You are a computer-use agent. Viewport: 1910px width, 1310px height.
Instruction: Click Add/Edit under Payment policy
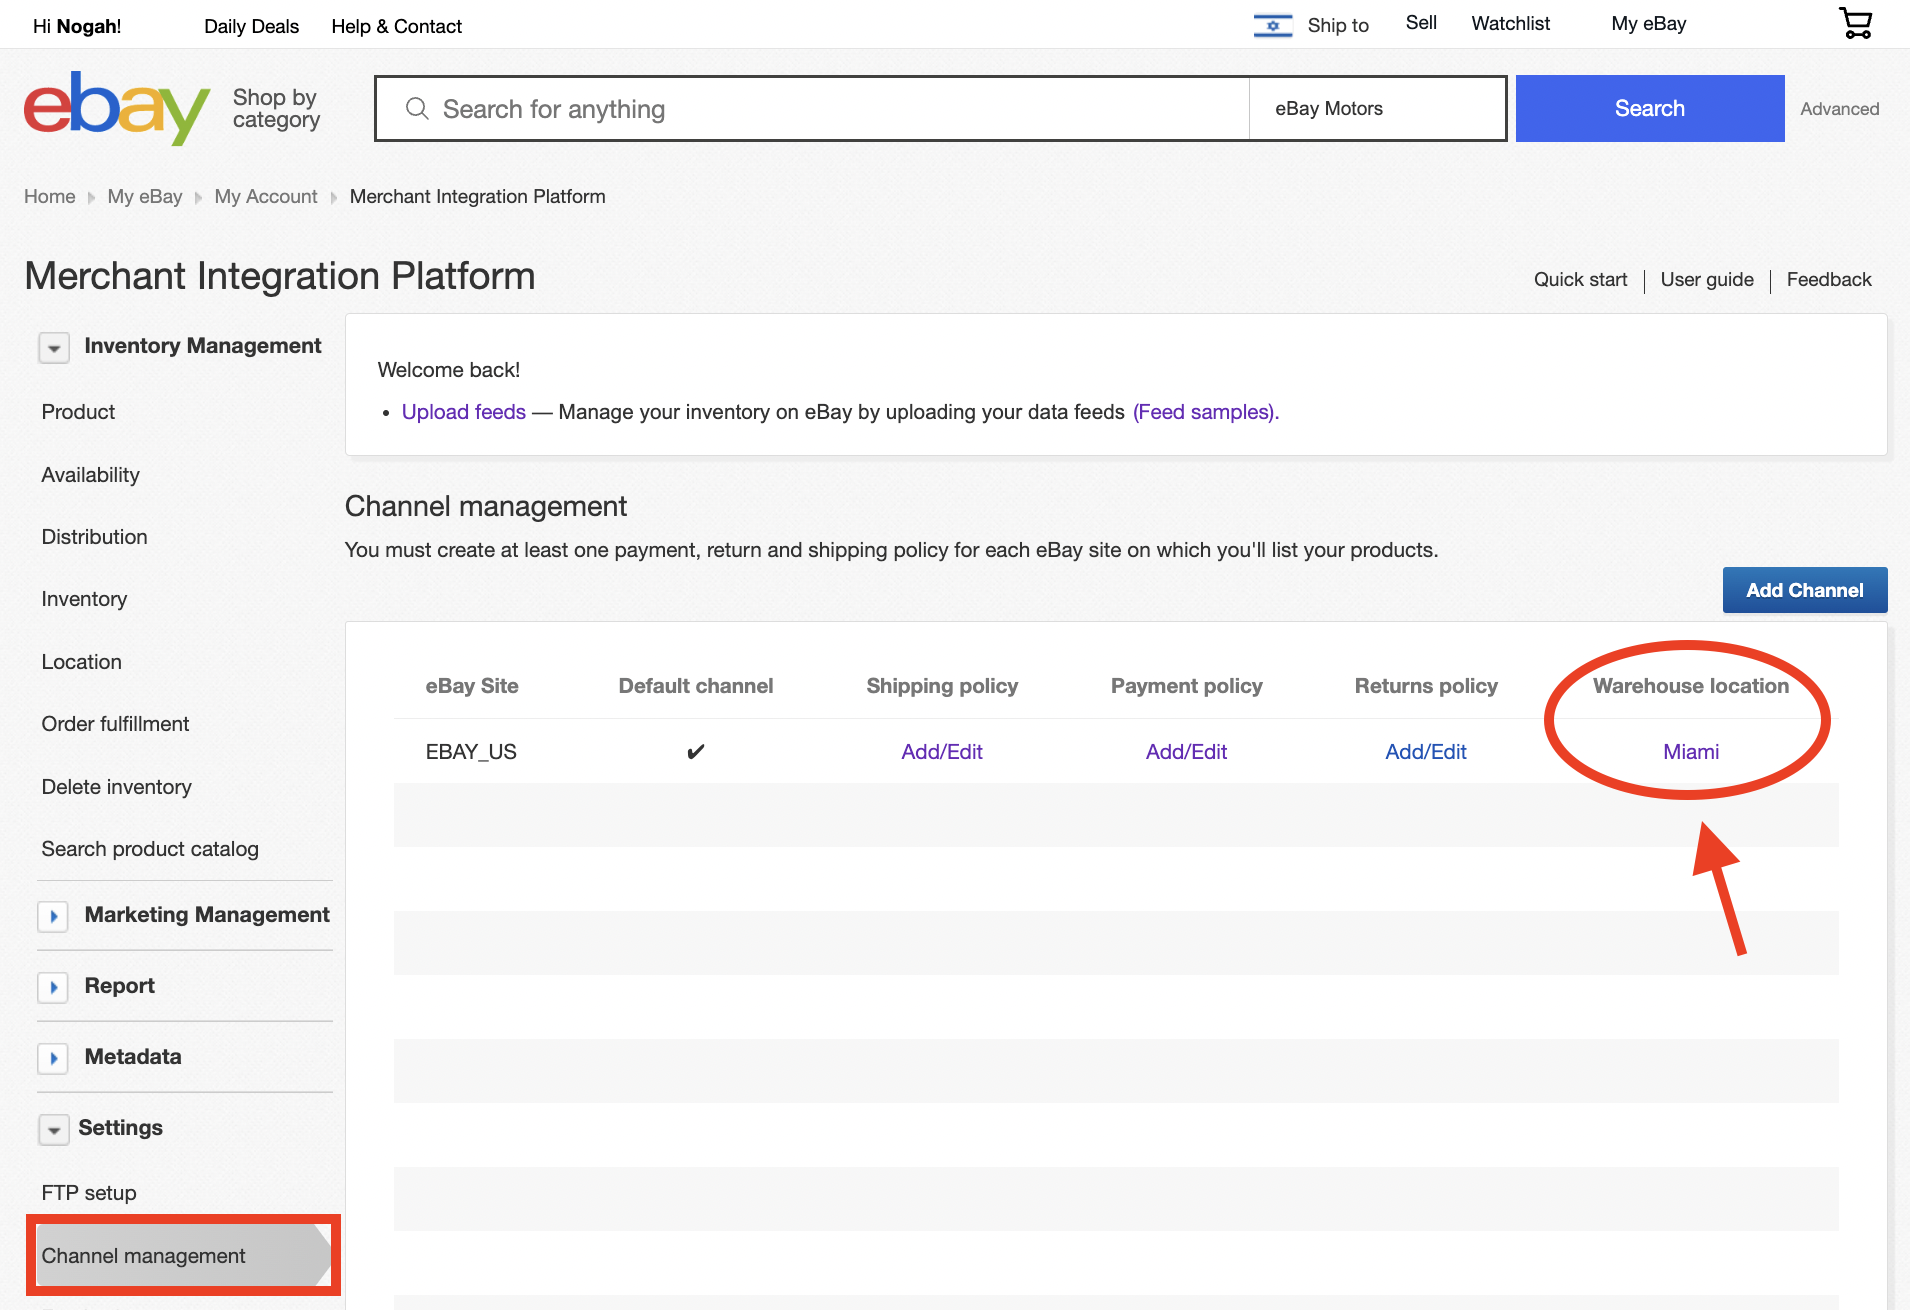(x=1186, y=752)
